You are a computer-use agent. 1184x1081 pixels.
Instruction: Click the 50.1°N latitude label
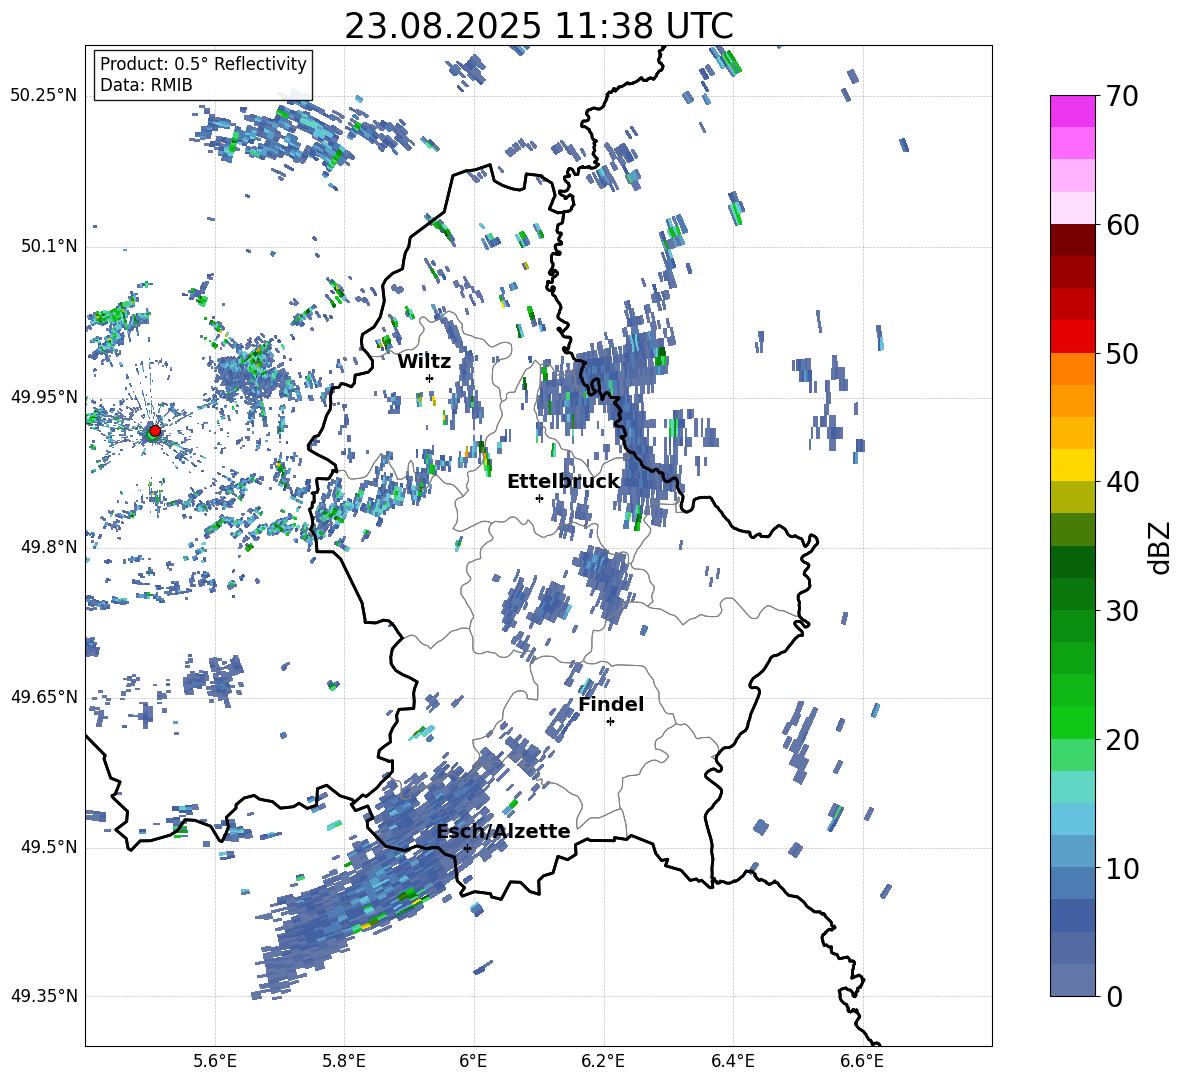click(x=49, y=246)
